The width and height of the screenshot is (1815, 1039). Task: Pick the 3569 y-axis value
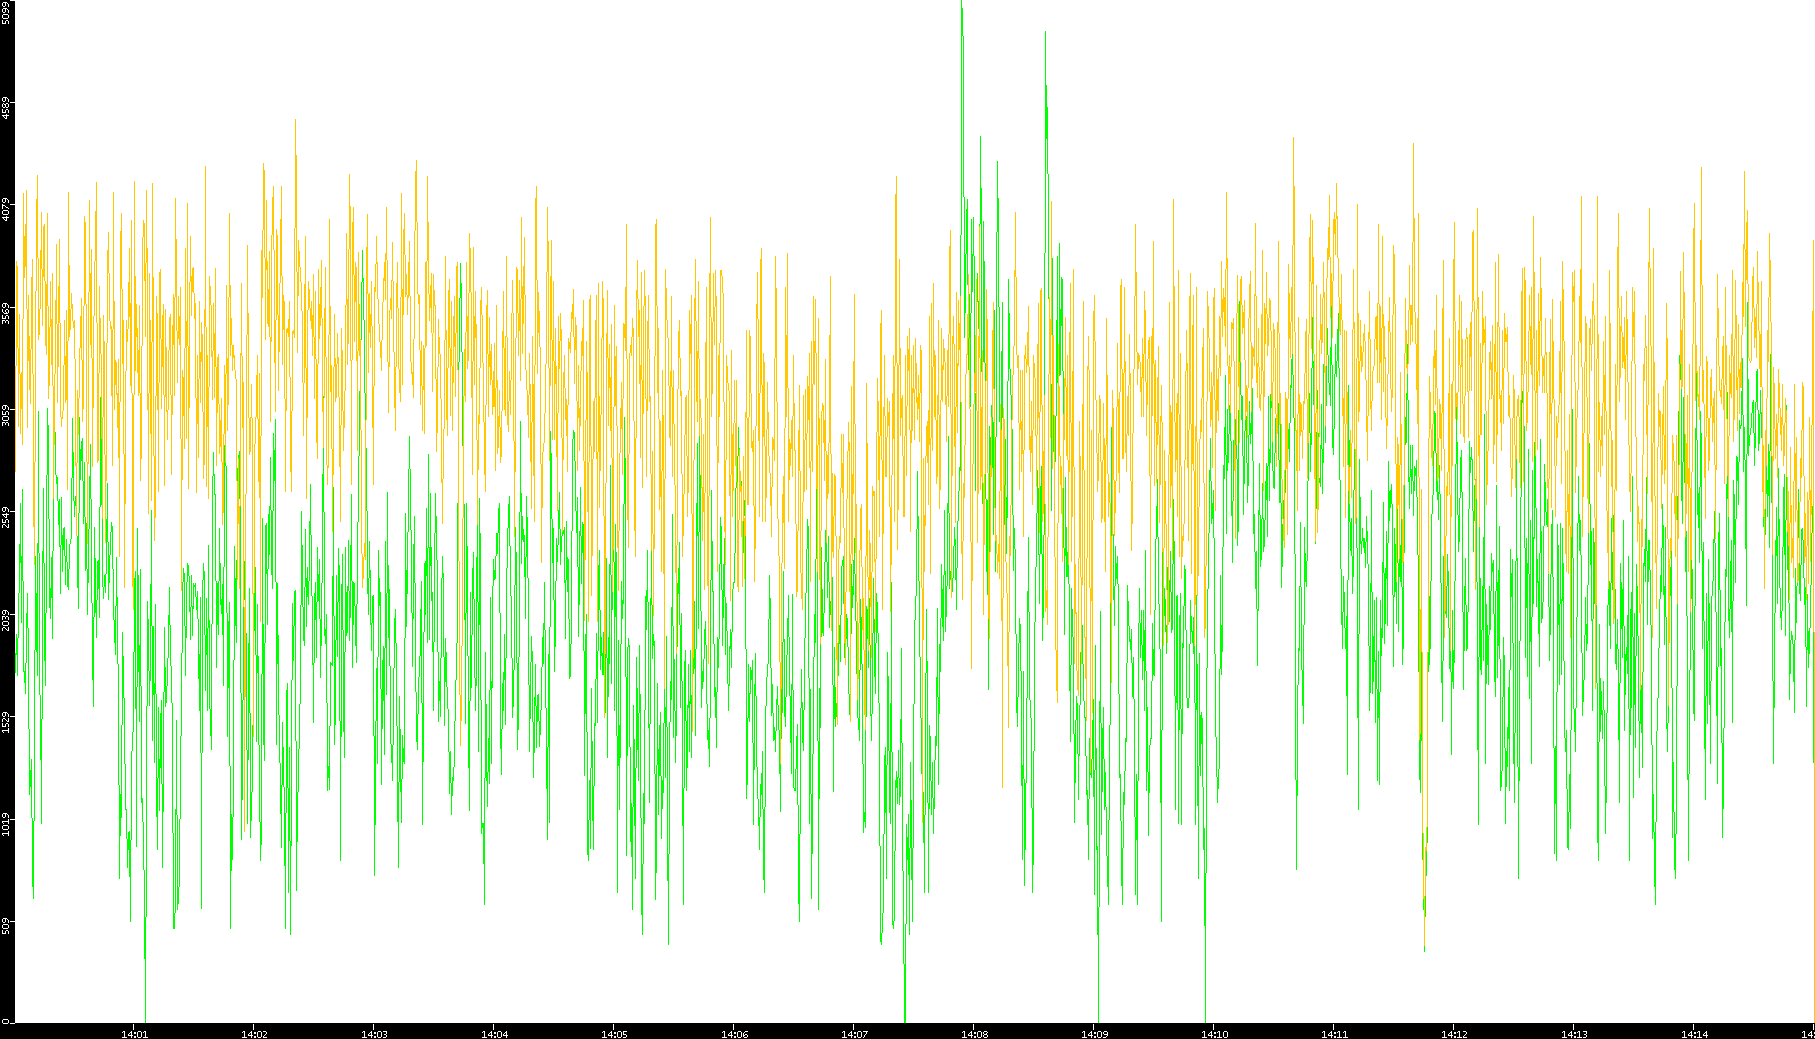click(7, 312)
